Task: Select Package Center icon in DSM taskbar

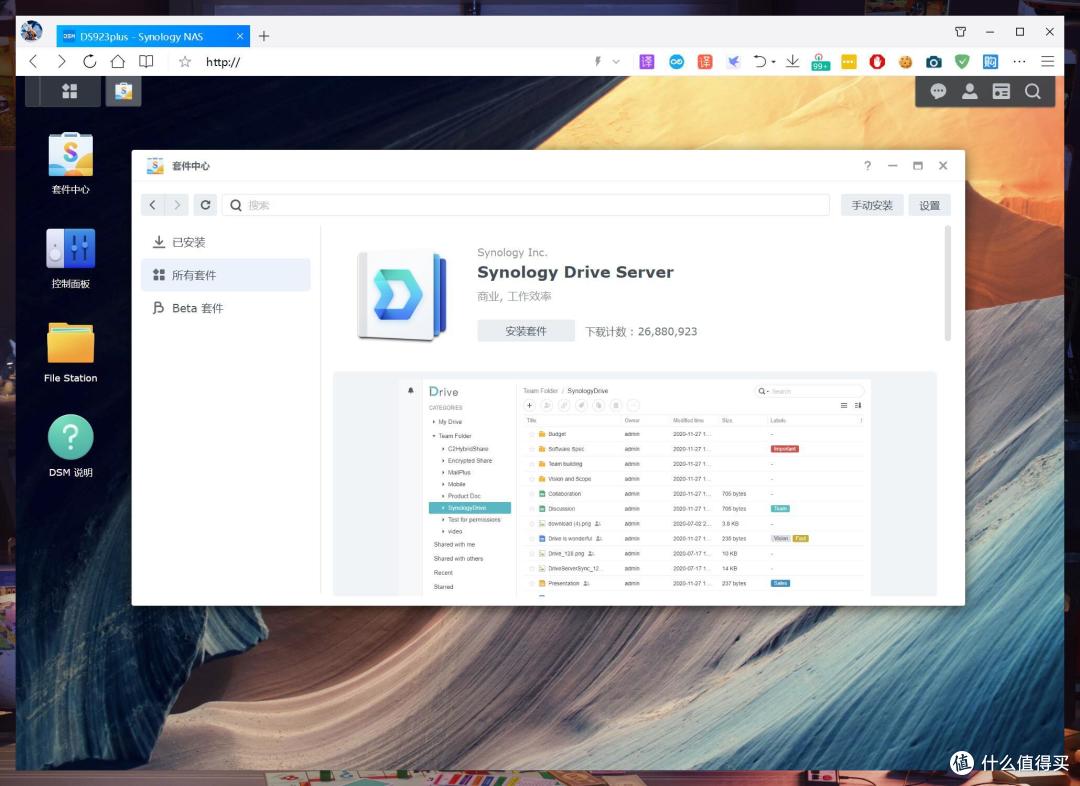Action: (x=123, y=91)
